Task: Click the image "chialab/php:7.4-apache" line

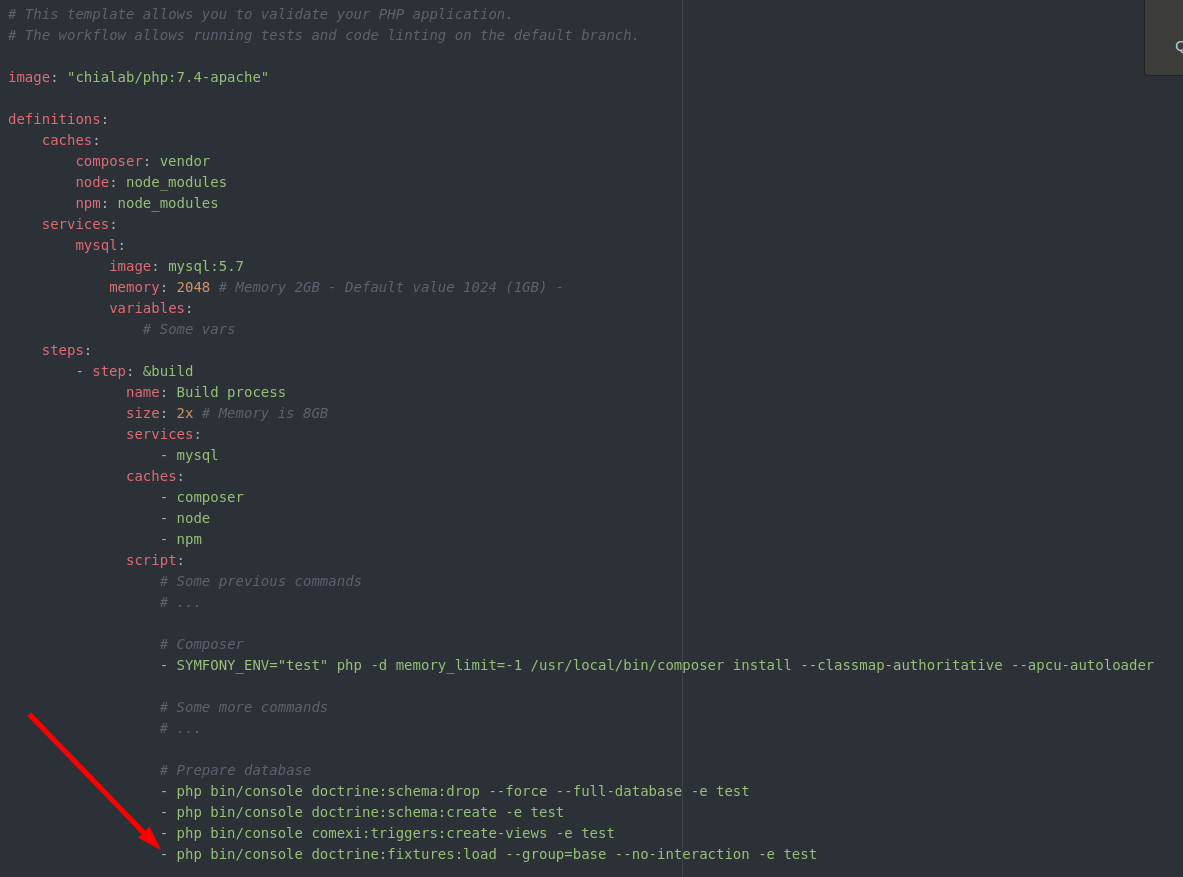Action: 138,77
